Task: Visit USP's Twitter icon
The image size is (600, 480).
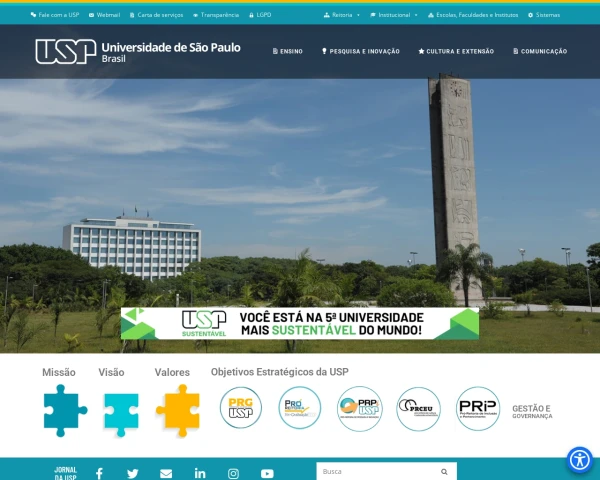Action: [x=132, y=473]
